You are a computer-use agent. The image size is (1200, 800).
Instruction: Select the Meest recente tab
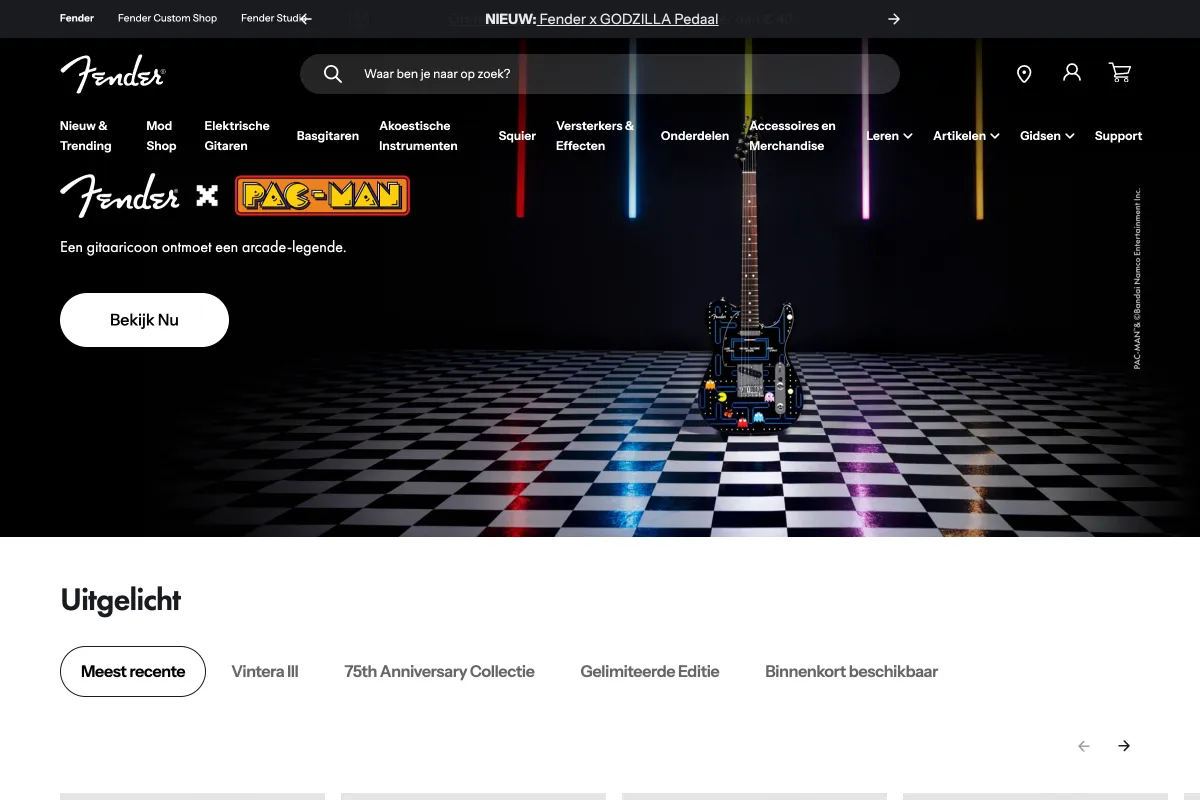point(133,671)
